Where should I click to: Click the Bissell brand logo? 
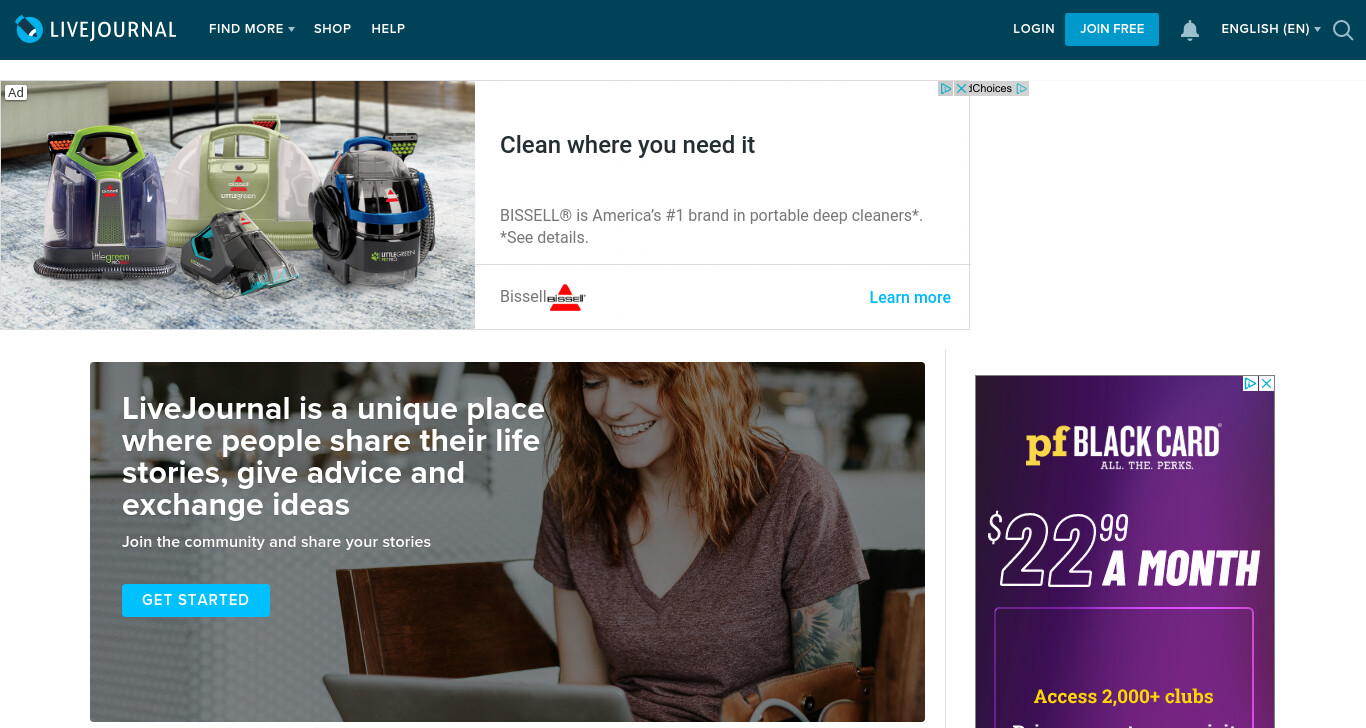point(567,297)
